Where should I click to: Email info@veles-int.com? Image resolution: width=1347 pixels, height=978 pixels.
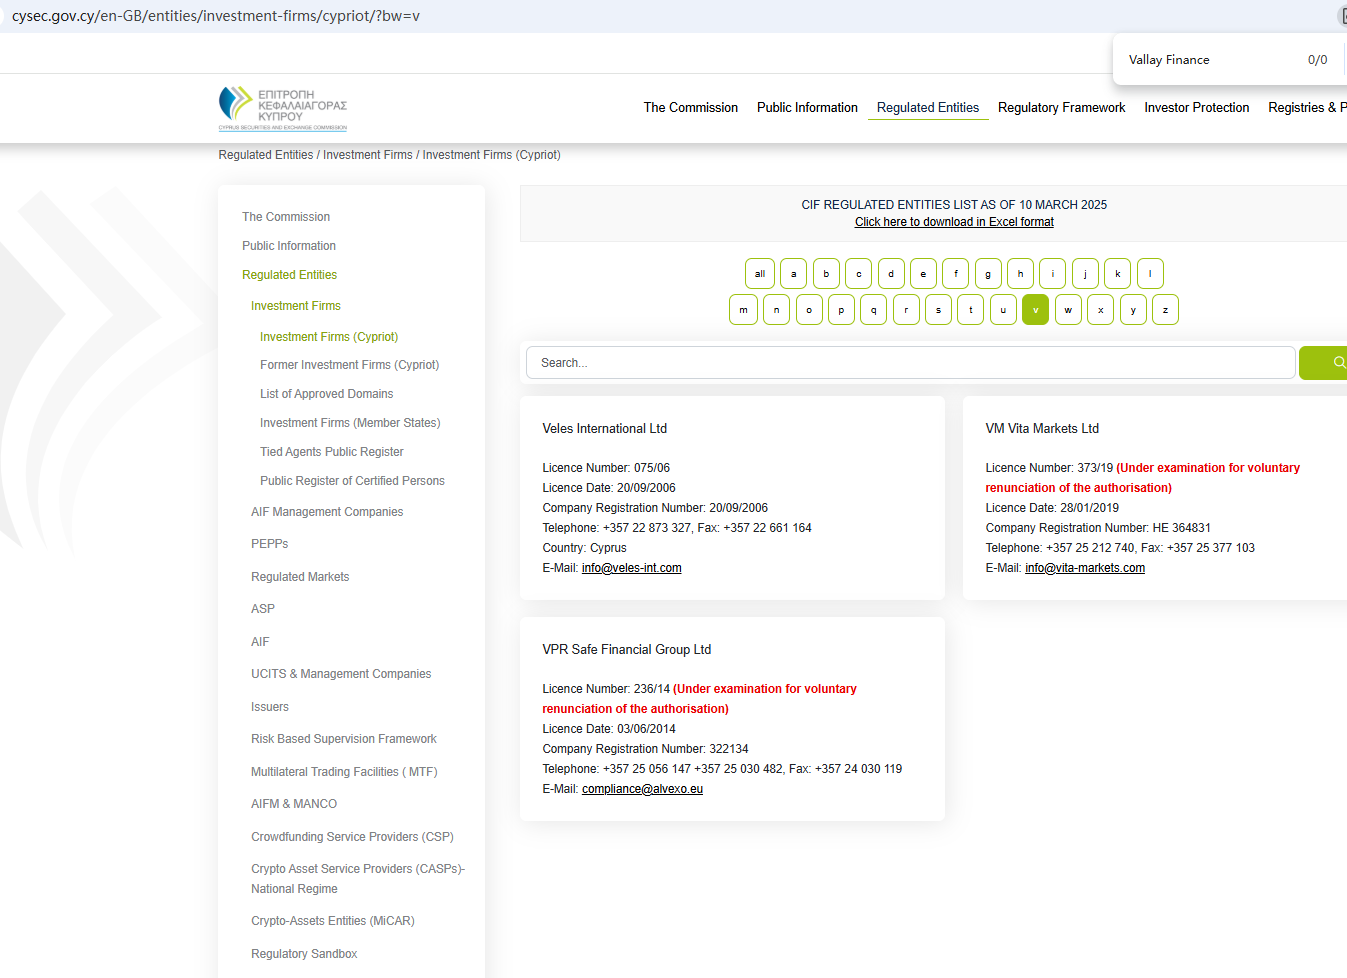(632, 568)
